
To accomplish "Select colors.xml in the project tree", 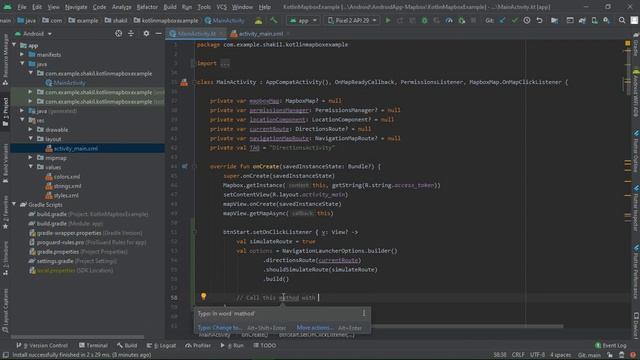I will [x=67, y=177].
